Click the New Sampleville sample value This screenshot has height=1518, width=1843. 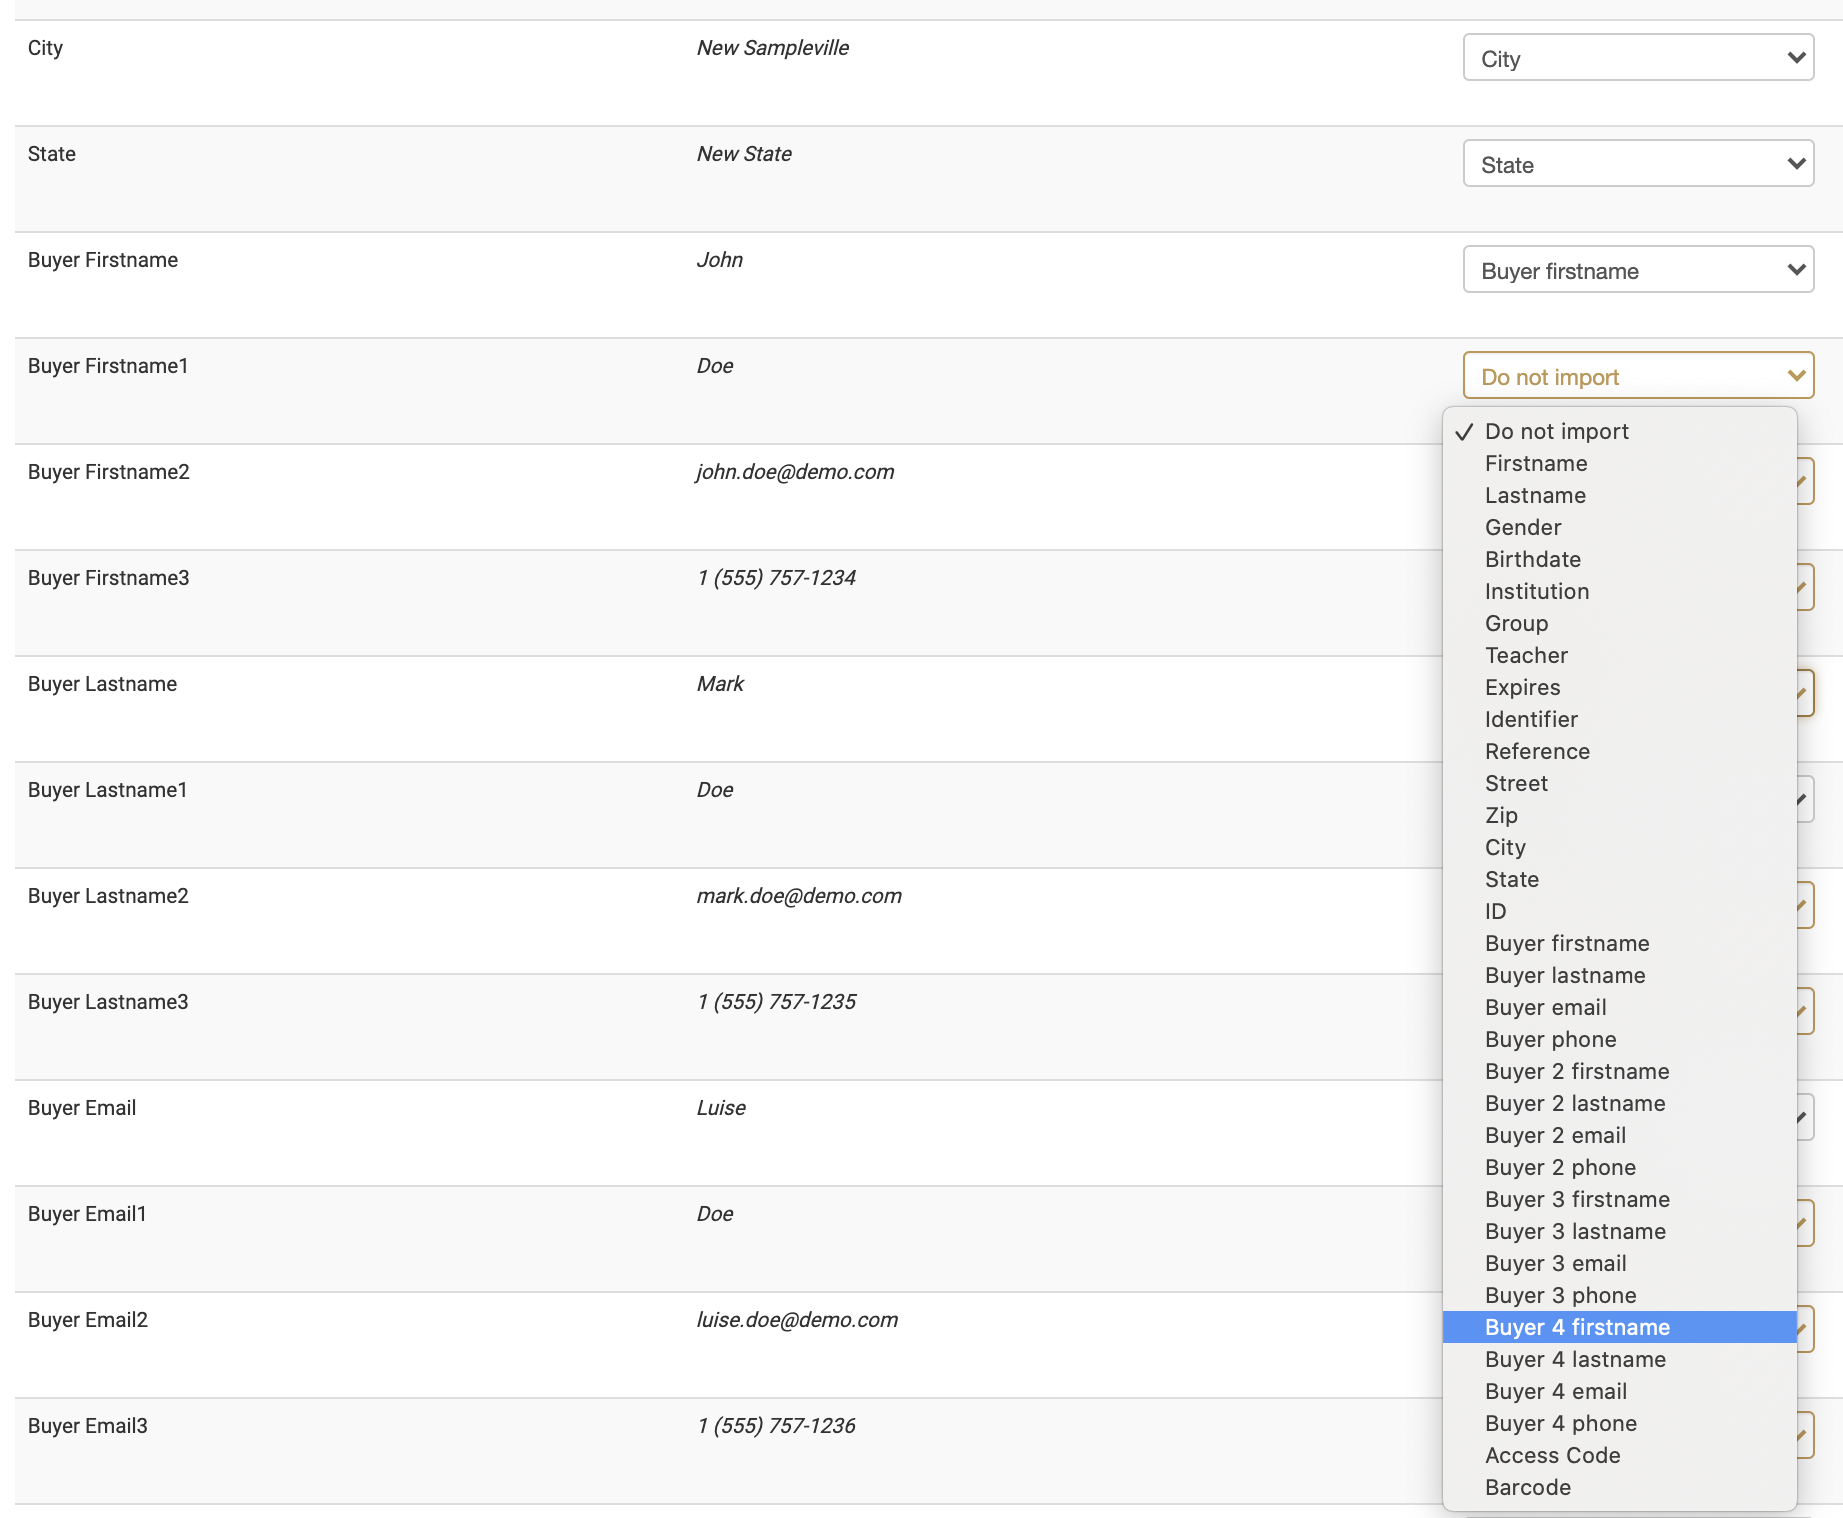pyautogui.click(x=773, y=48)
